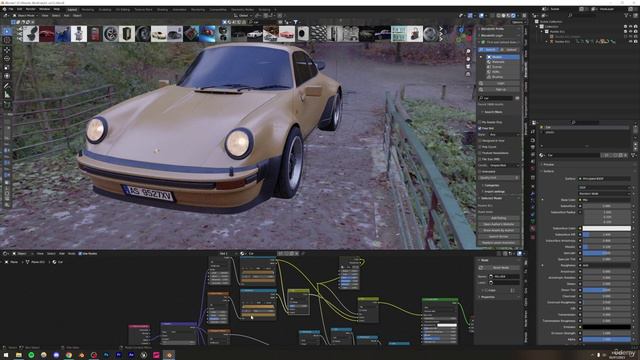Select the Measure ruler tool
Image resolution: width=640 pixels, height=360 pixels.
point(7,95)
